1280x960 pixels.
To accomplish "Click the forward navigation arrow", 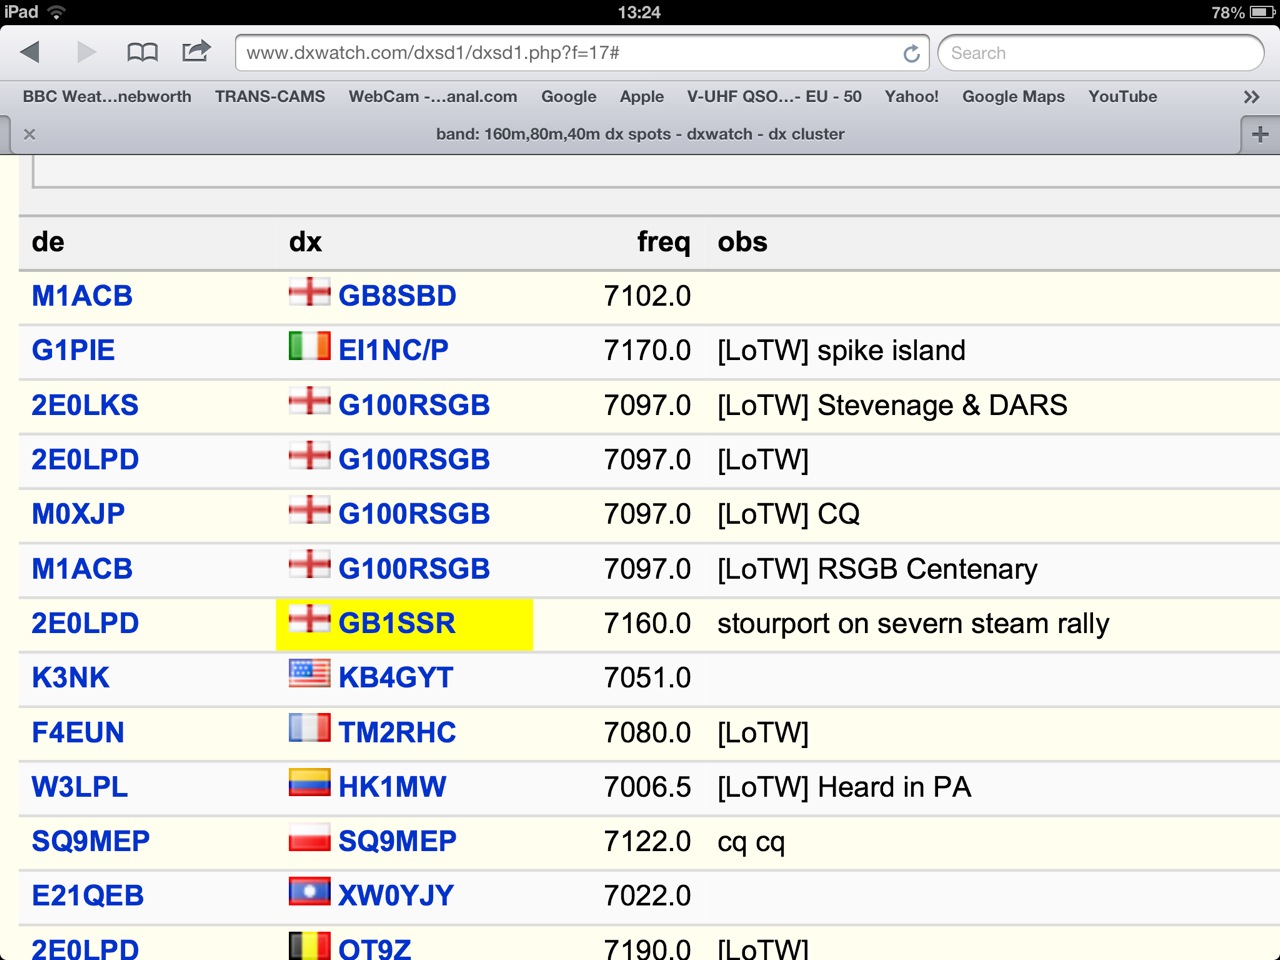I will point(86,52).
